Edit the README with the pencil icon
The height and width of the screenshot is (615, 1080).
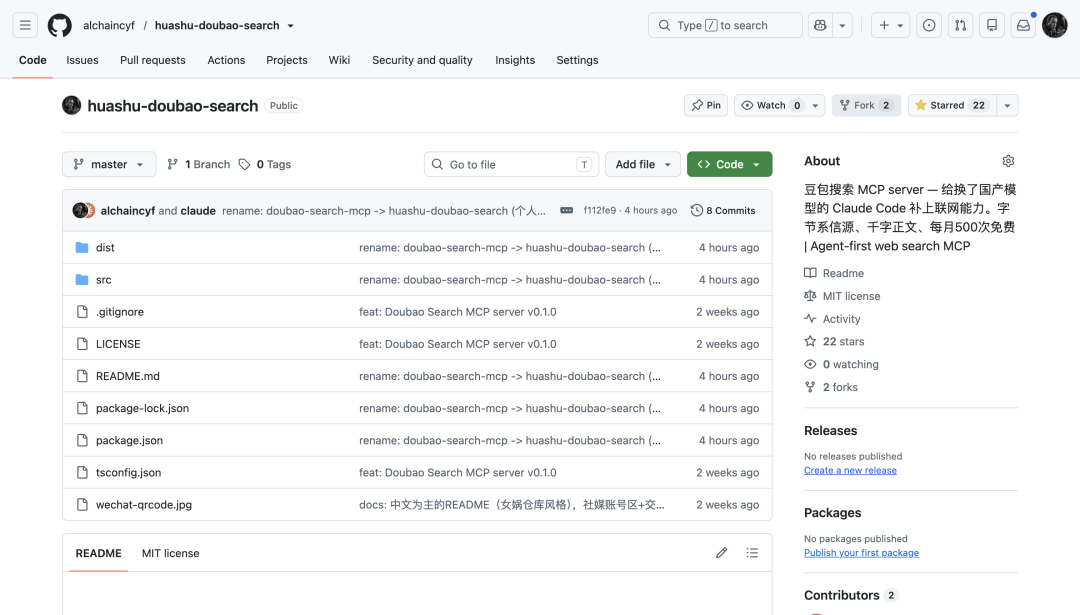pyautogui.click(x=721, y=553)
